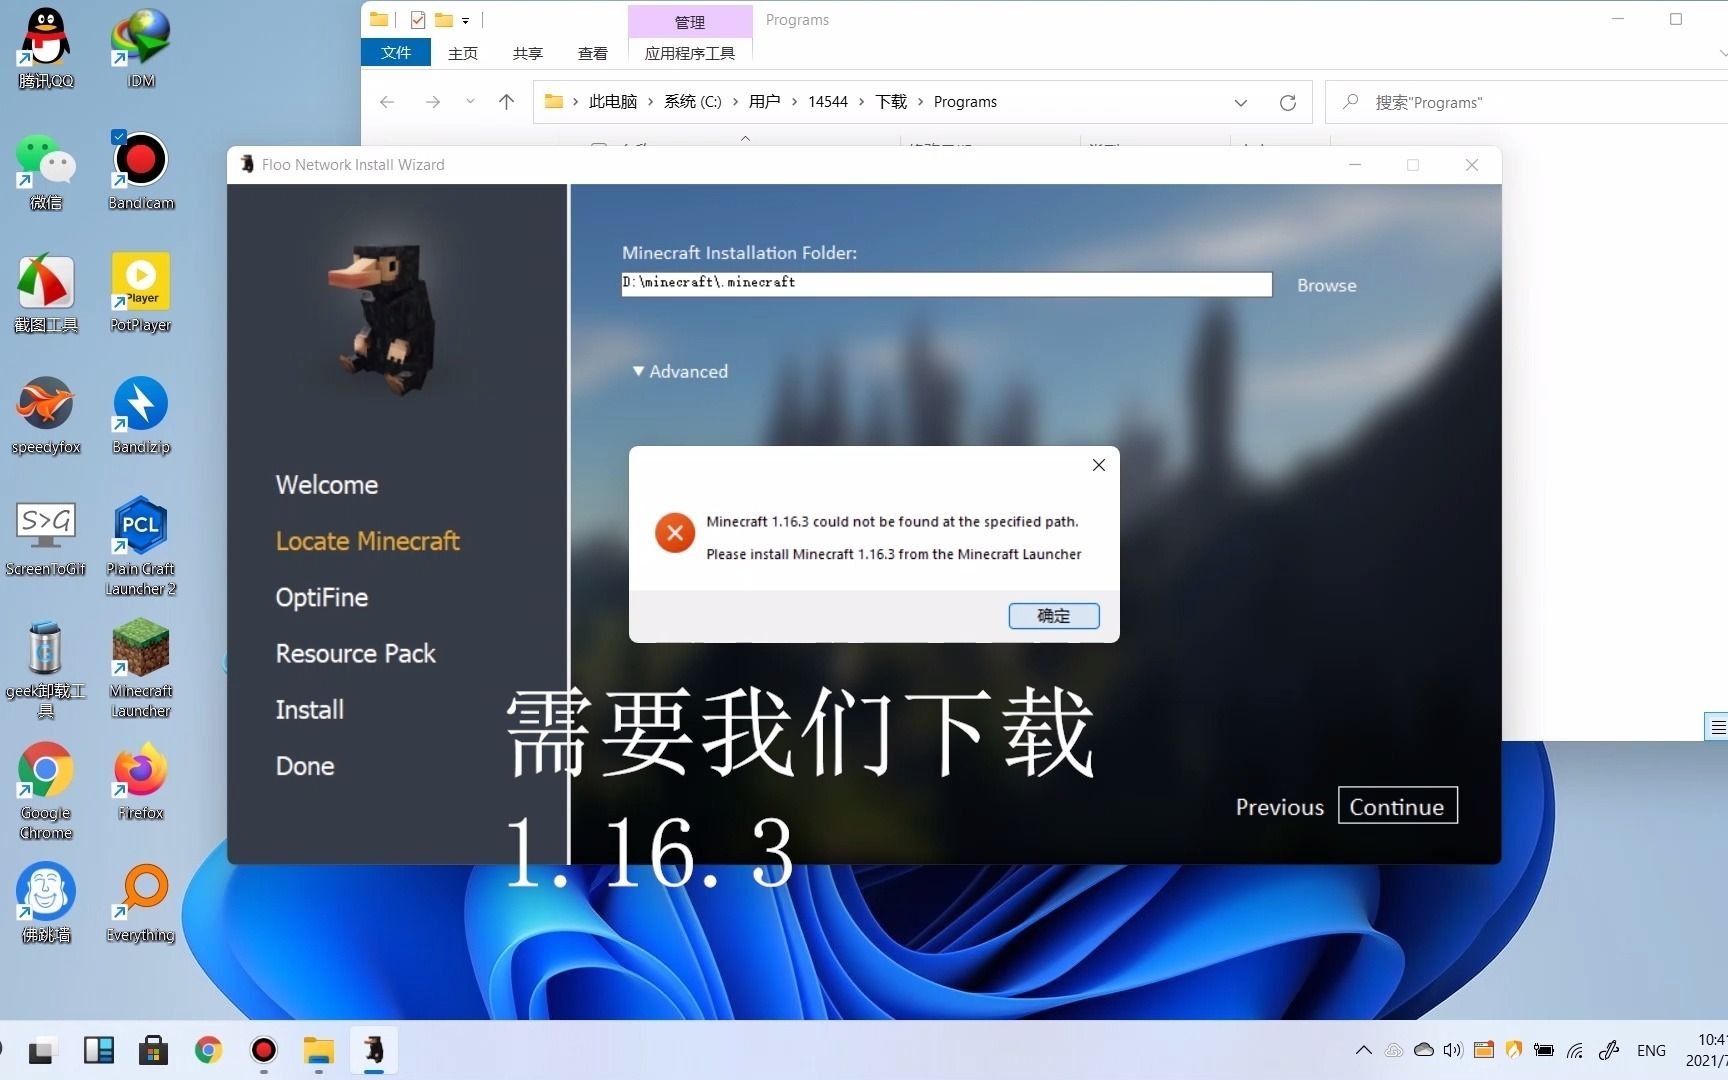Click the 确定 button in the error dialog
Screen dimensions: 1728x1080
(1054, 616)
